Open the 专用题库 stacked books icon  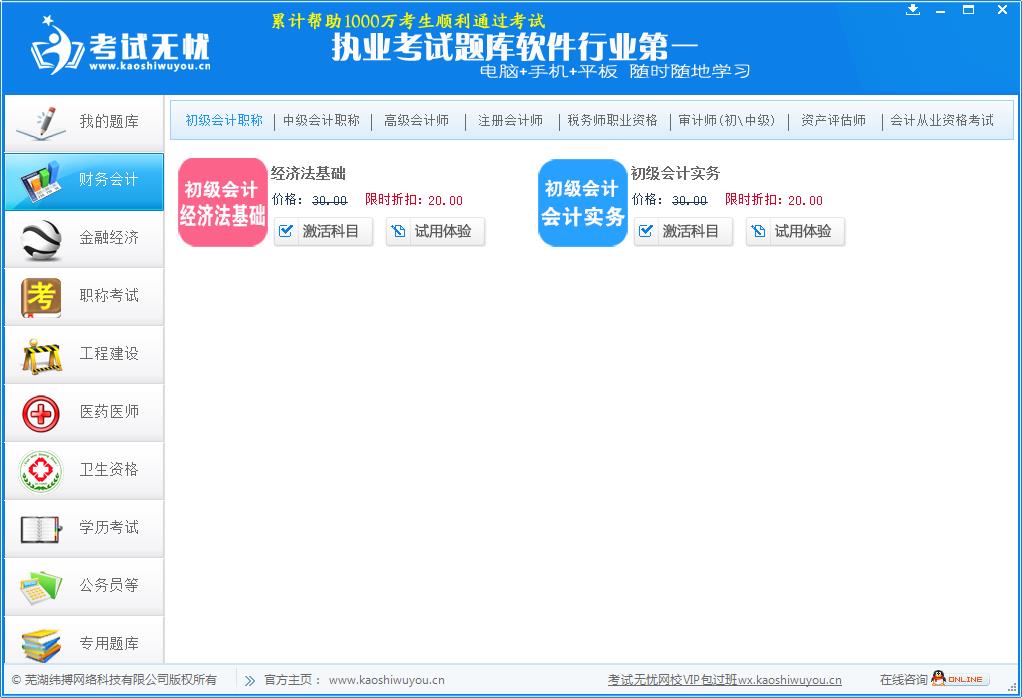point(40,645)
